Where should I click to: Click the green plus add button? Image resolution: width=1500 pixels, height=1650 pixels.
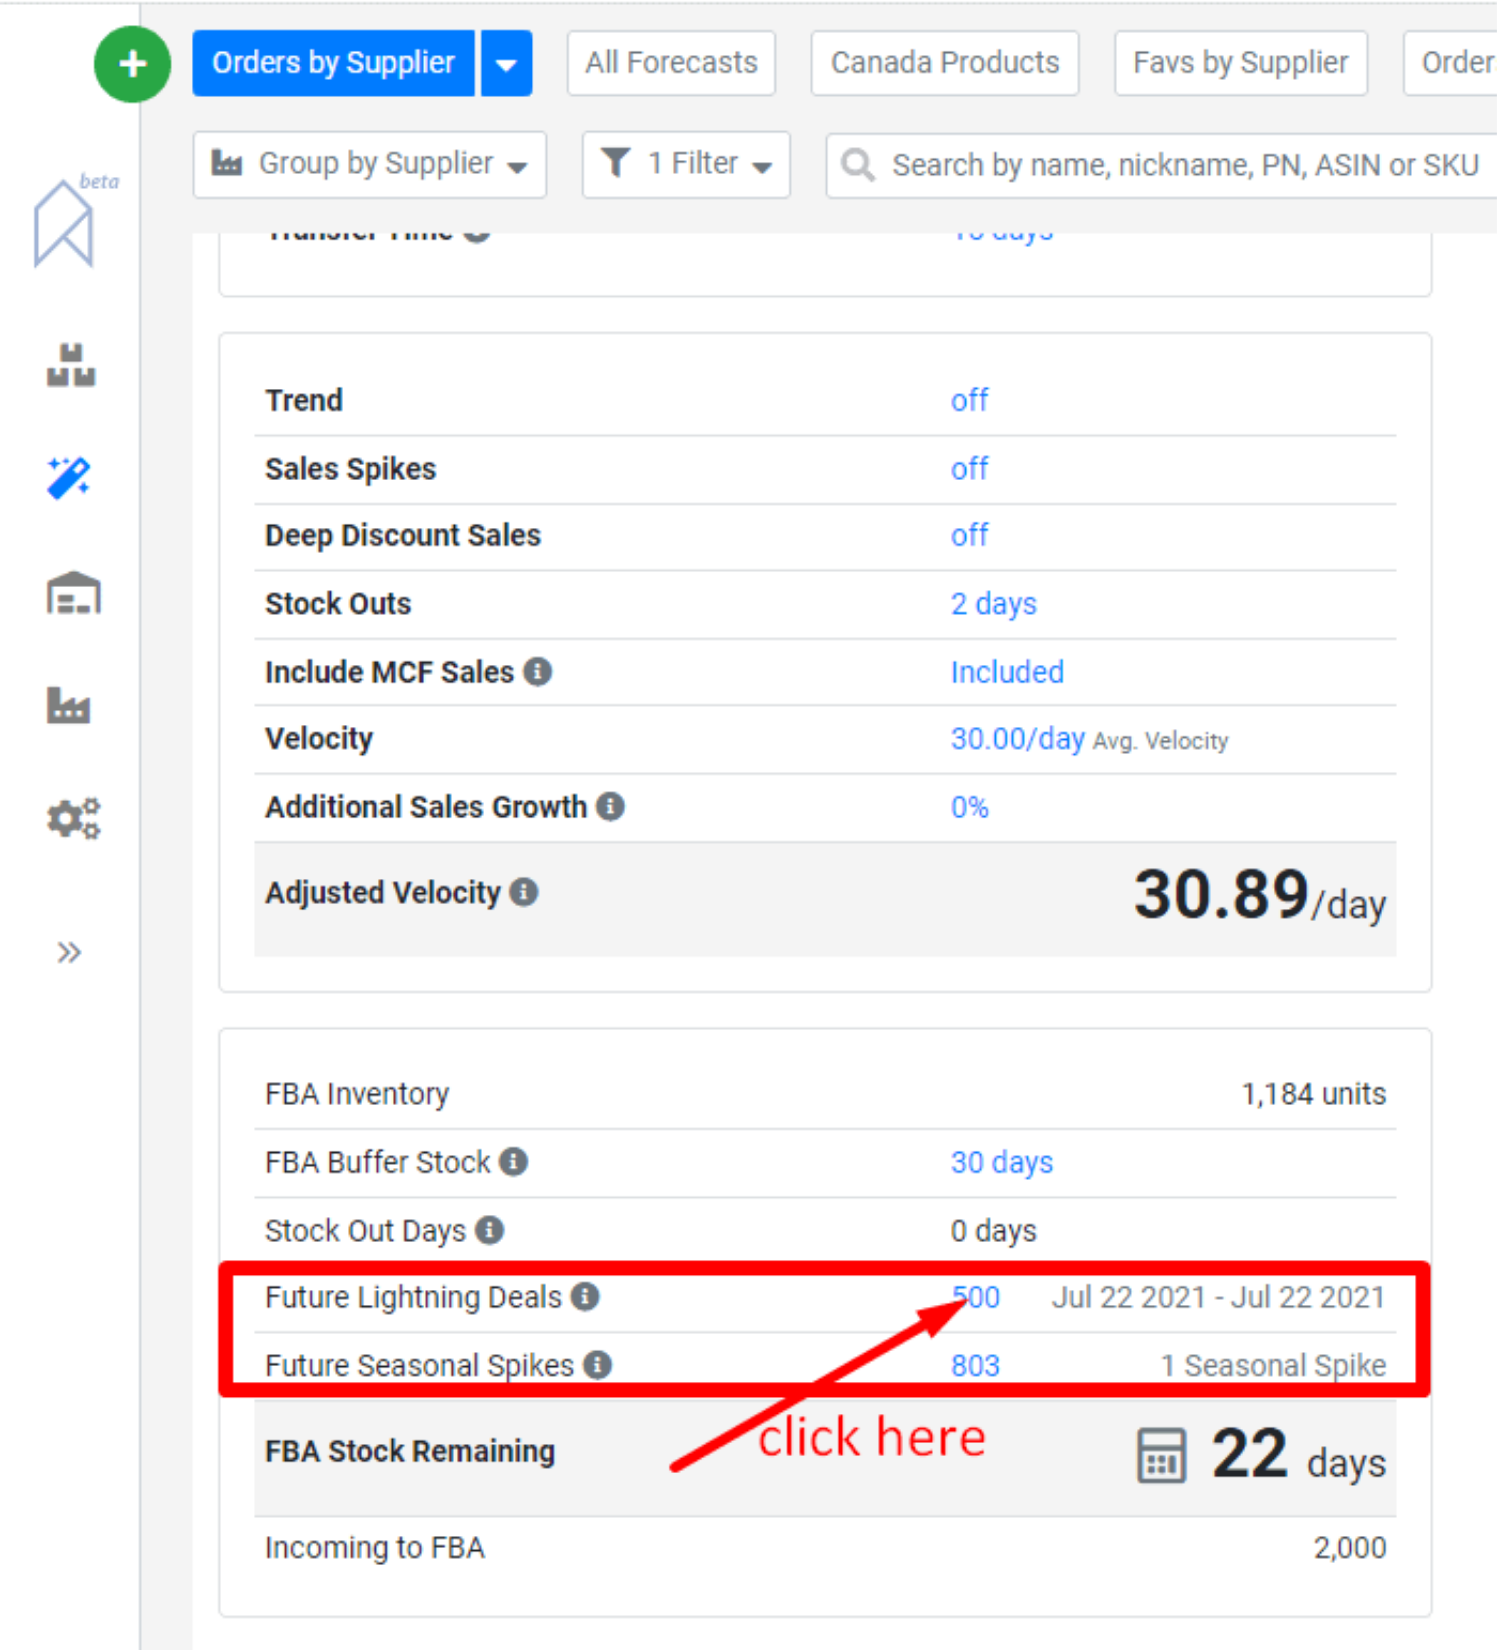(132, 64)
